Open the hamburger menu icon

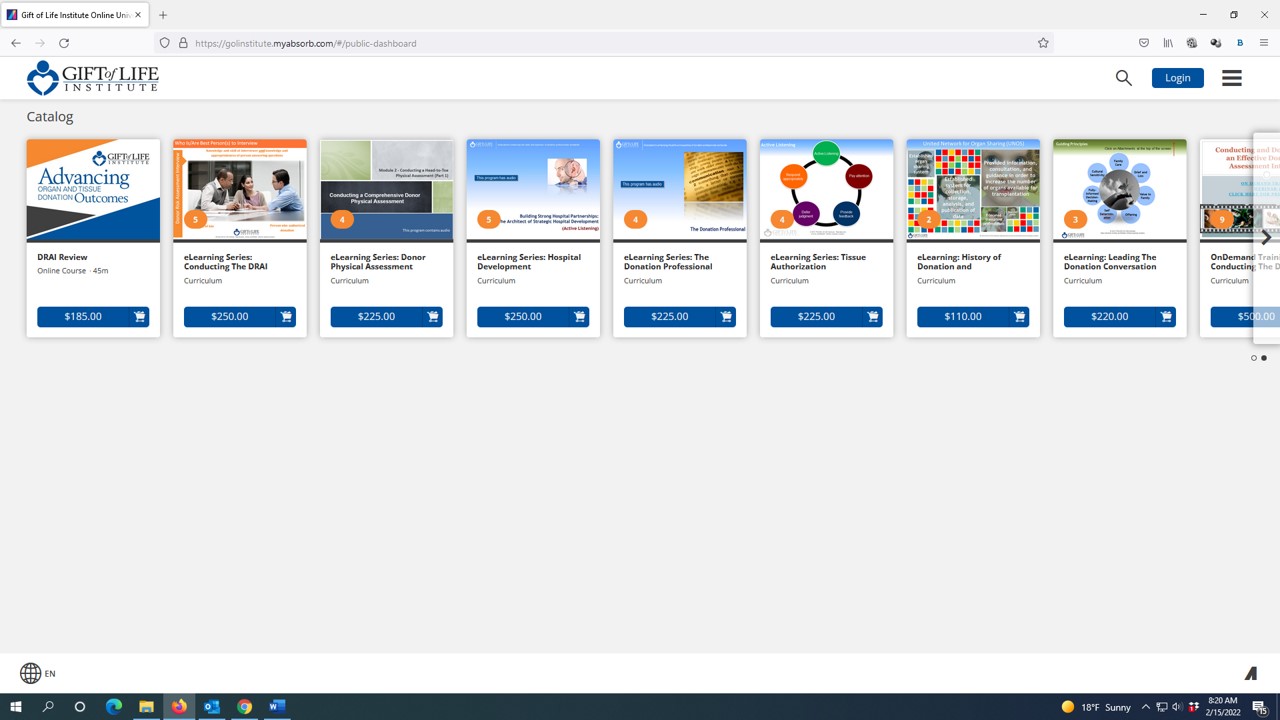(x=1232, y=78)
